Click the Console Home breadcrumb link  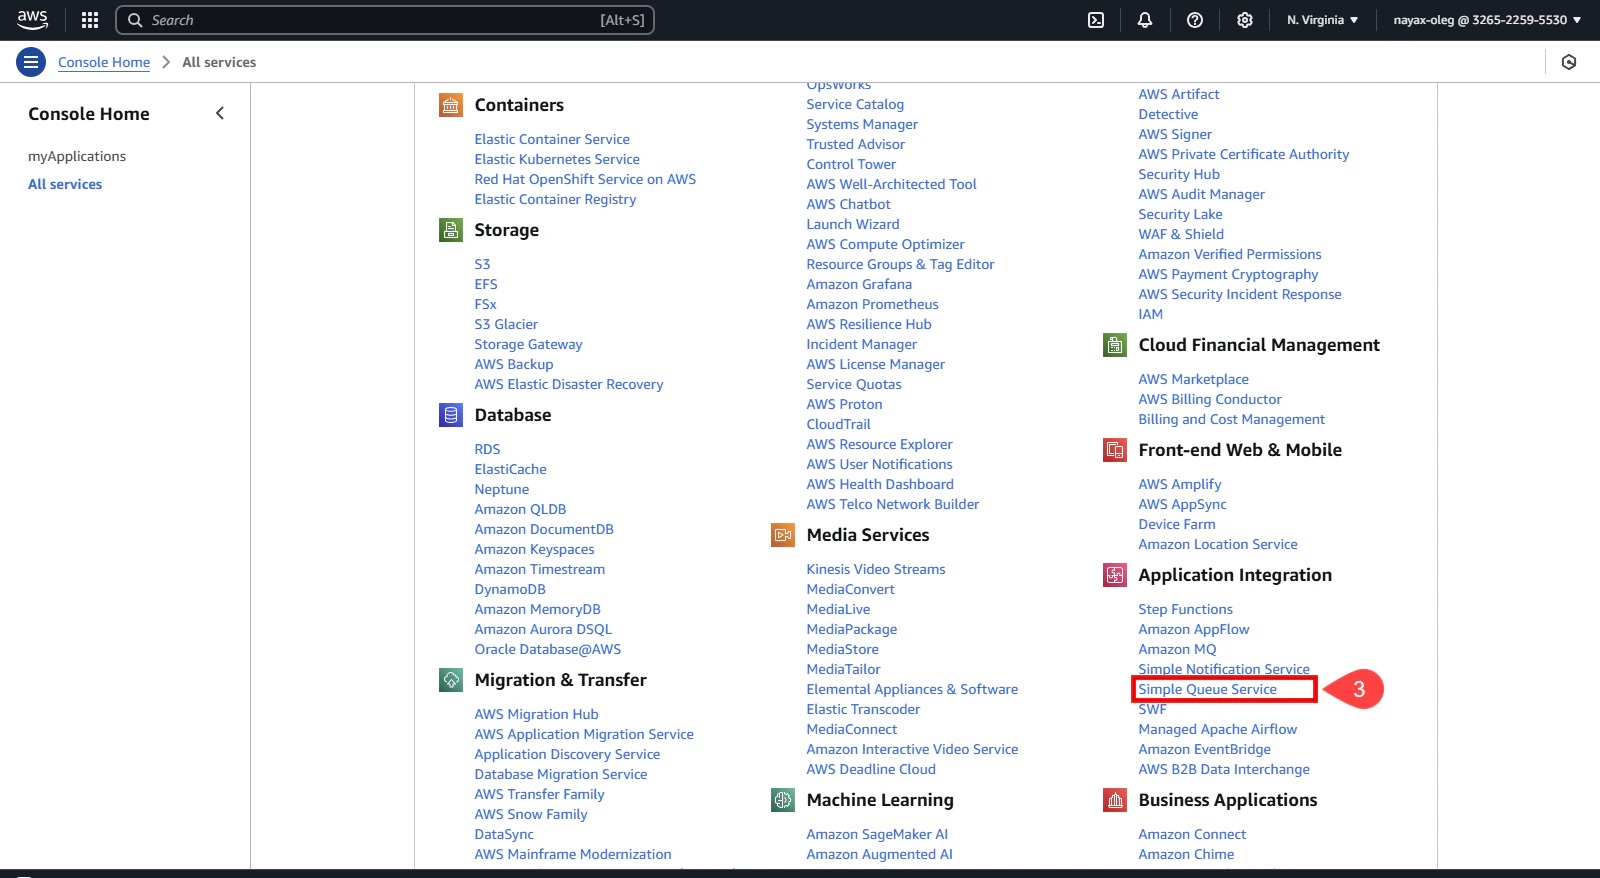click(104, 62)
